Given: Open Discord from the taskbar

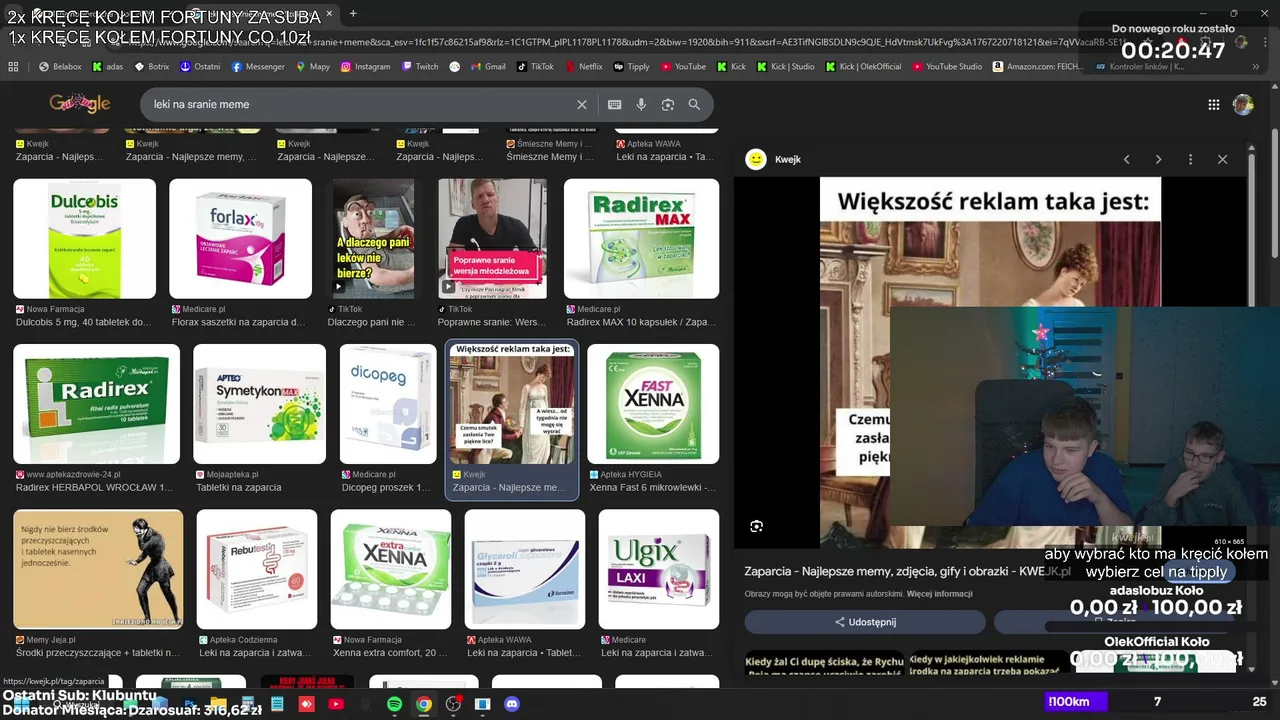Looking at the screenshot, I should [x=512, y=704].
